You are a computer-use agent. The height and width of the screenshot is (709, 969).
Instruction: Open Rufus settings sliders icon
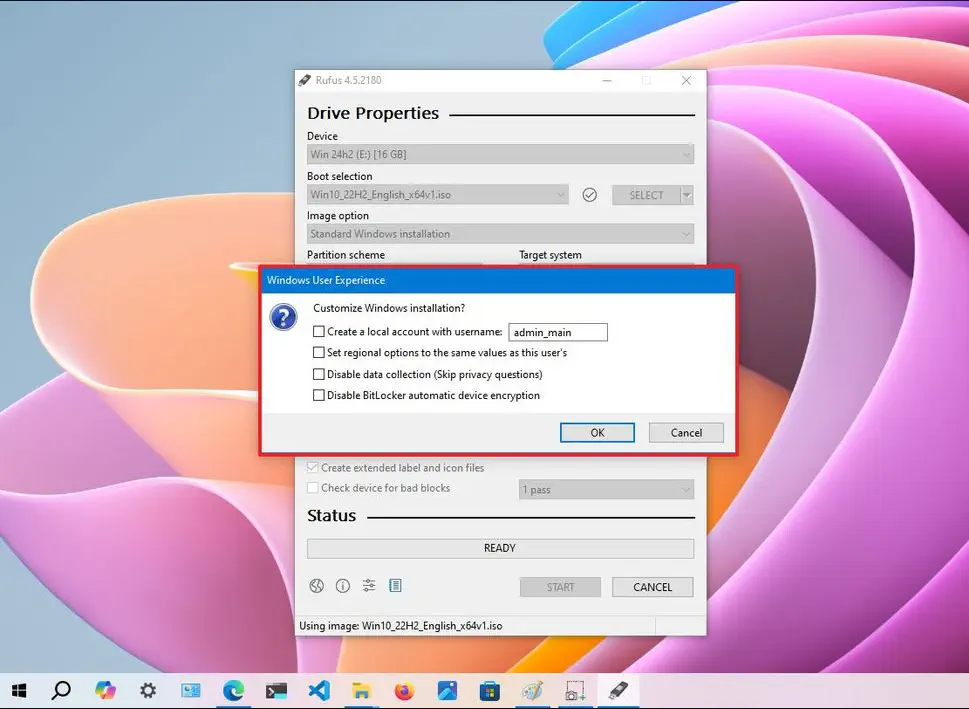369,586
